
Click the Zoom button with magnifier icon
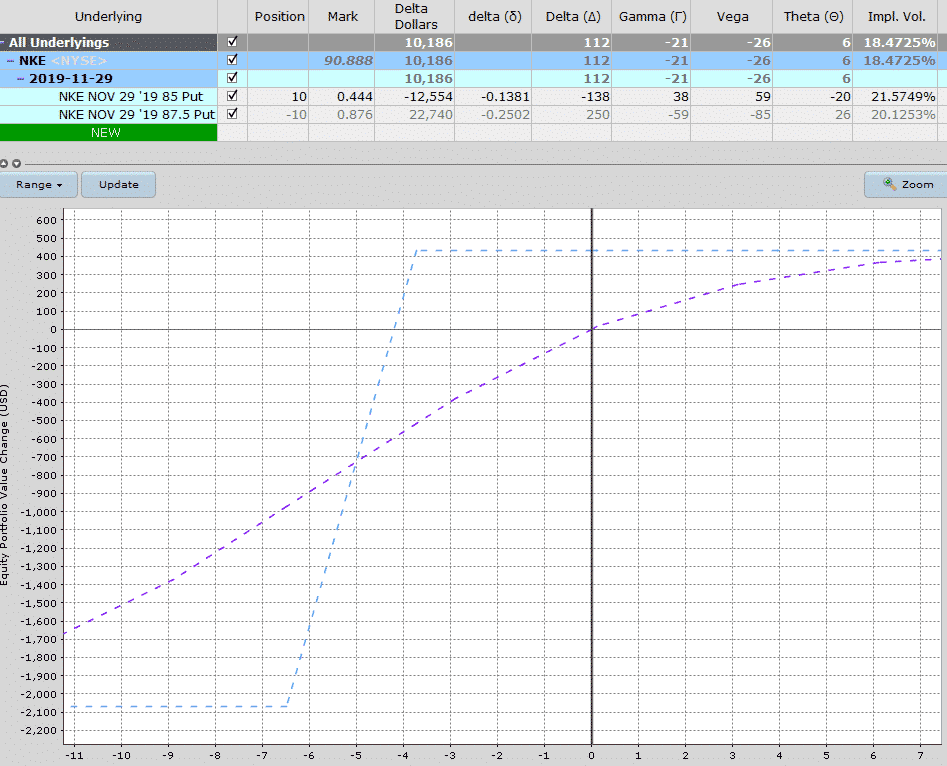(908, 184)
